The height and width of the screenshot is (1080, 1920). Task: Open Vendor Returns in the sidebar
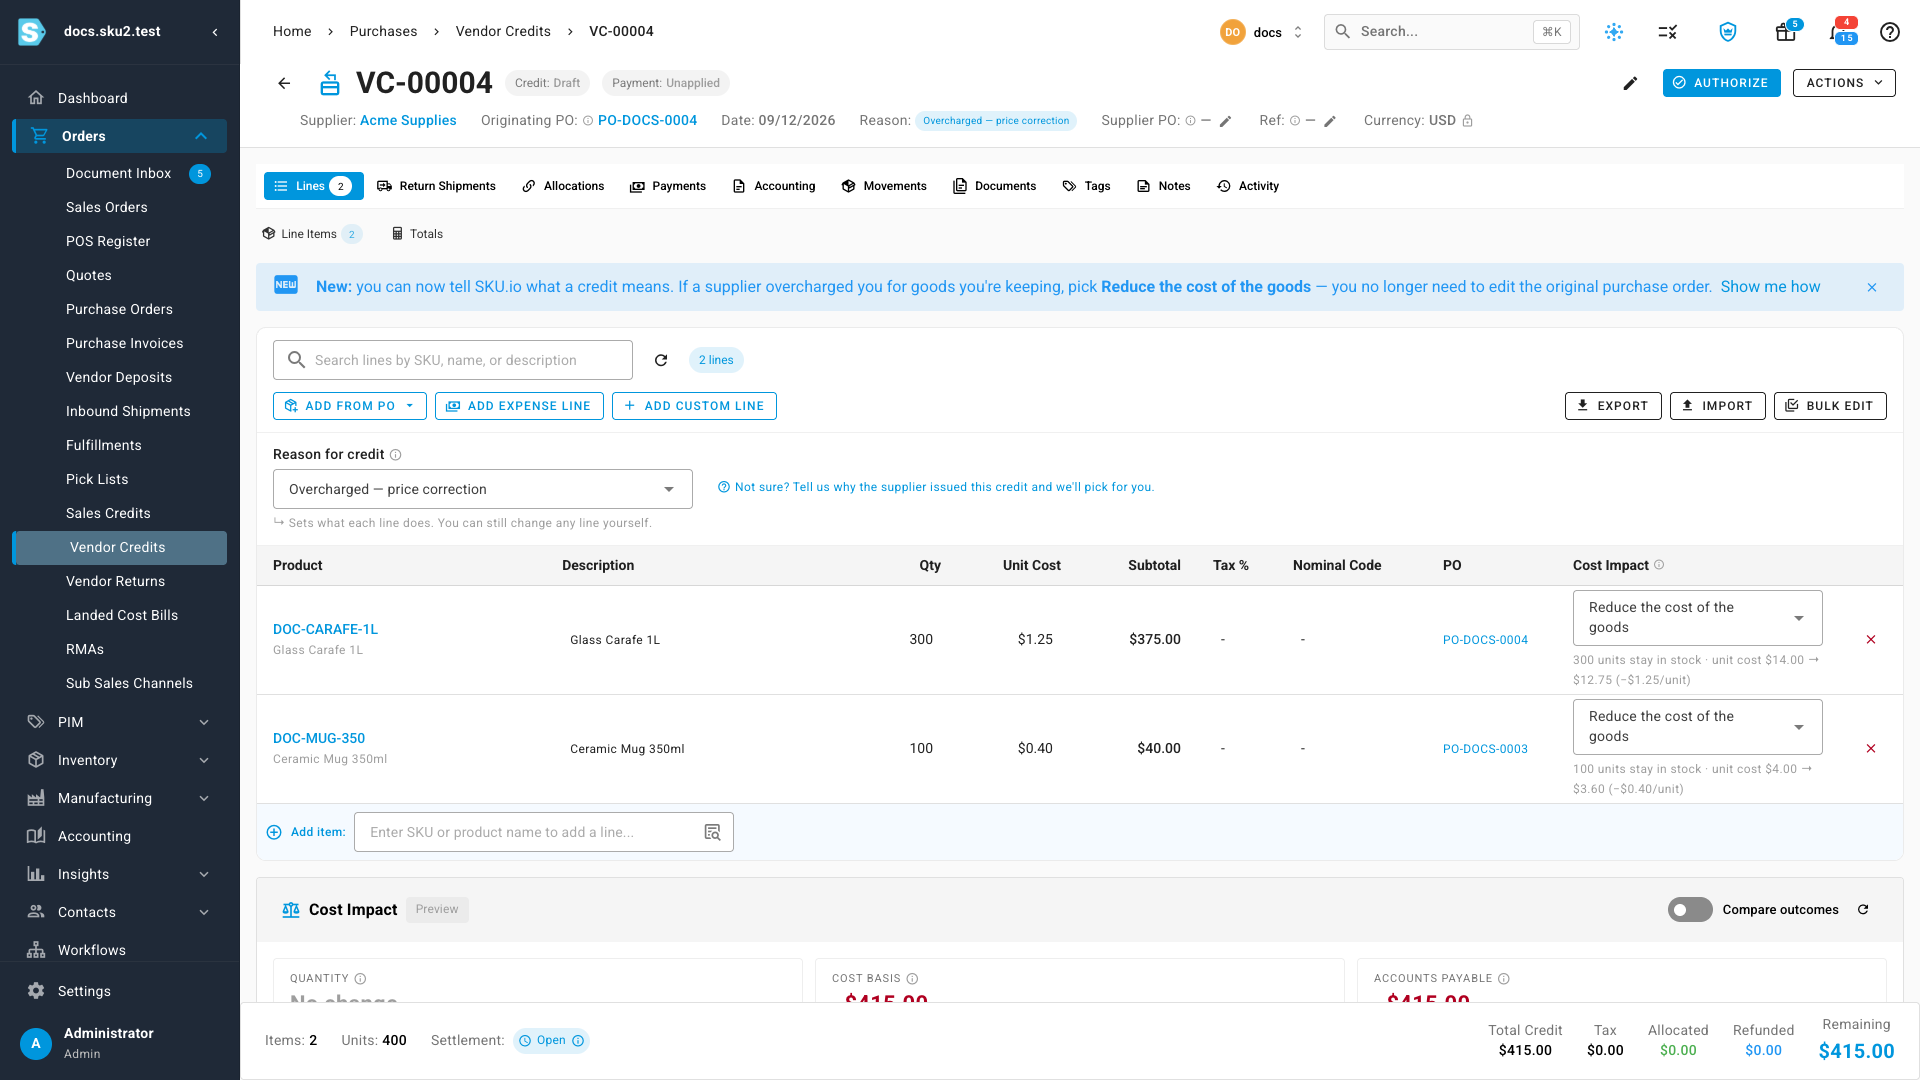point(116,581)
